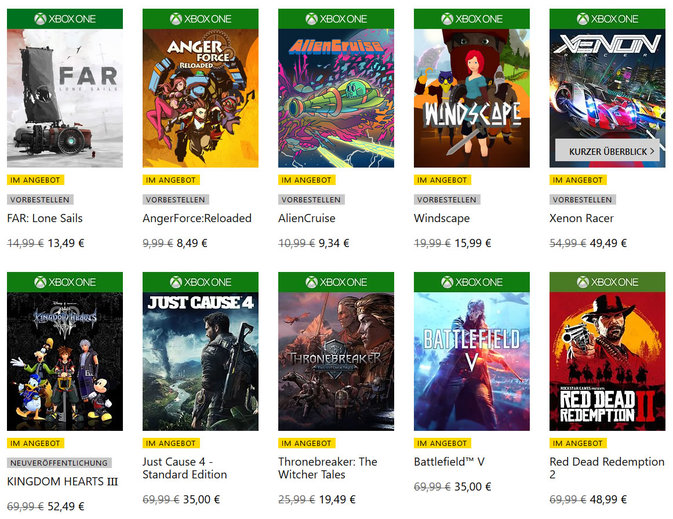The height and width of the screenshot is (519, 673).
Task: Open AlienCruise cover art
Action: [x=336, y=98]
